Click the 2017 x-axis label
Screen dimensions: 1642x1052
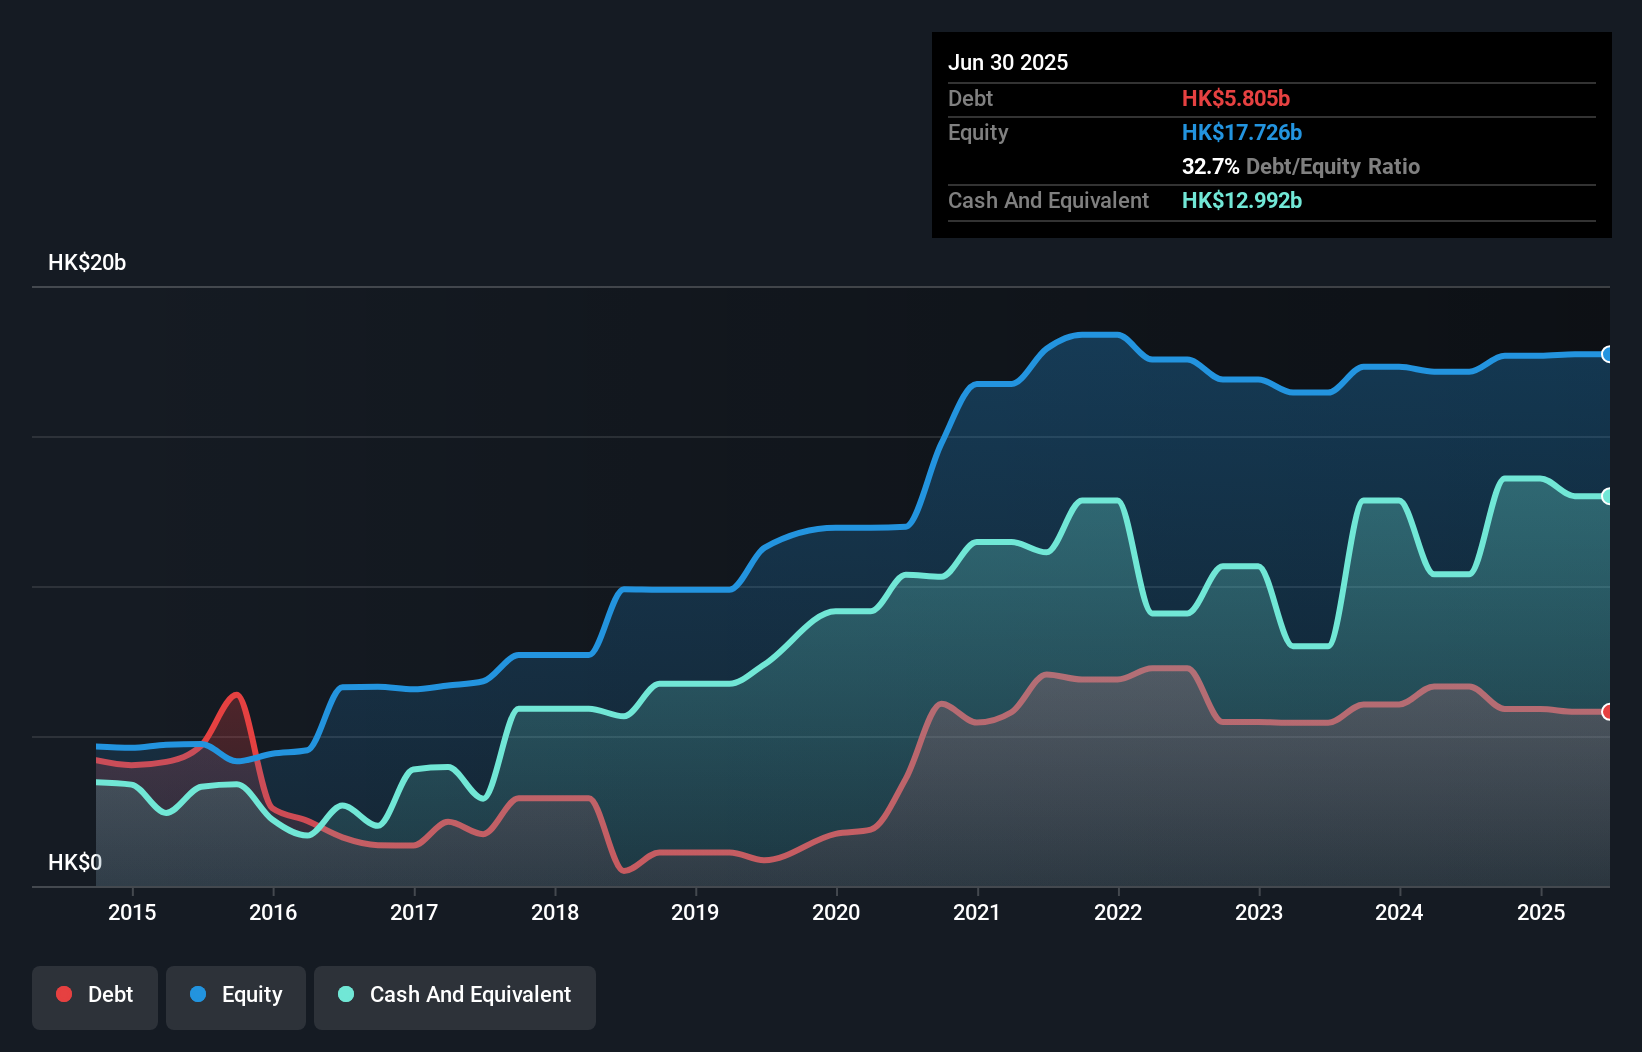(414, 912)
